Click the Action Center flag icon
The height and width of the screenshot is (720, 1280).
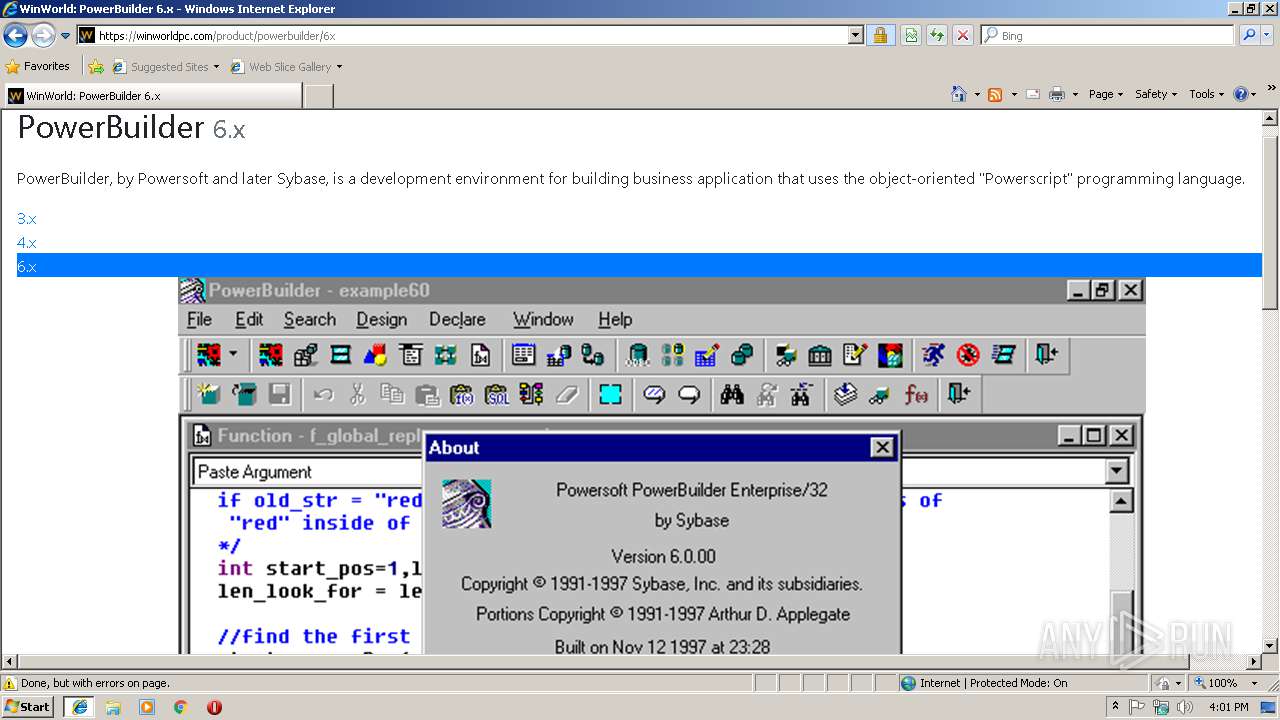[1138, 707]
